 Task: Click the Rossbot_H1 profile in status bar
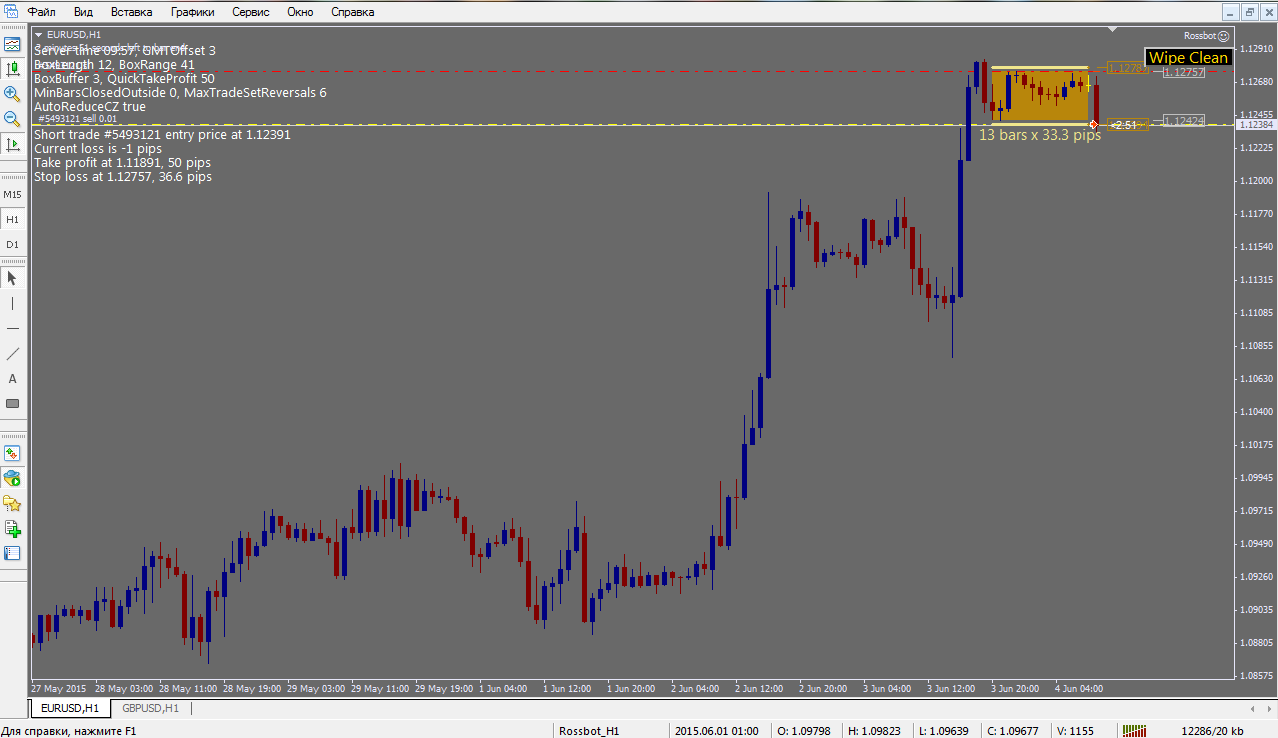(588, 730)
